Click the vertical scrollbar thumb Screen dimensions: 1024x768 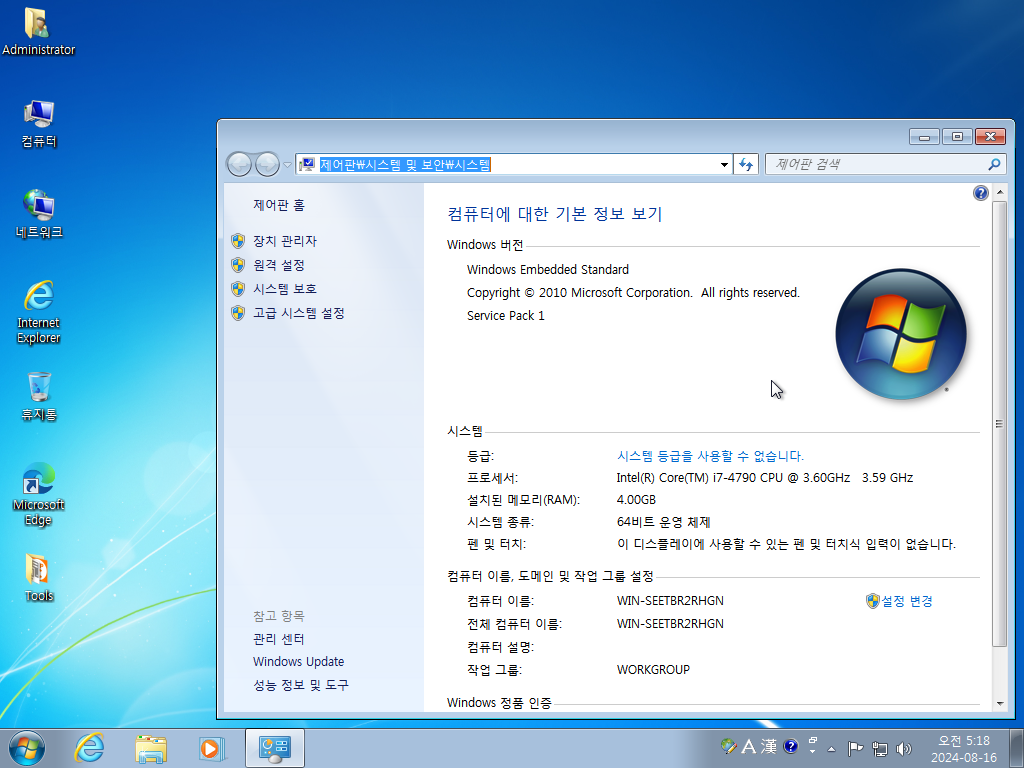(x=1000, y=423)
